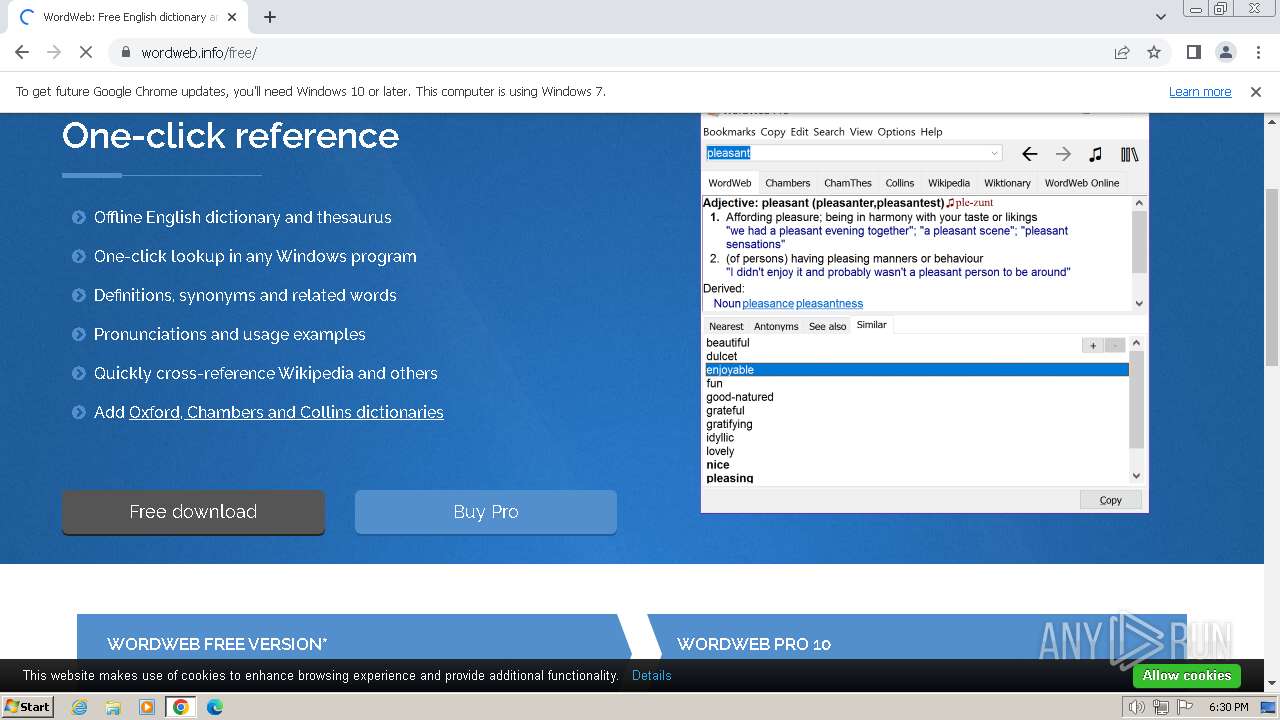View site information lock icon
Viewport: 1280px width, 720px height.
(x=126, y=53)
